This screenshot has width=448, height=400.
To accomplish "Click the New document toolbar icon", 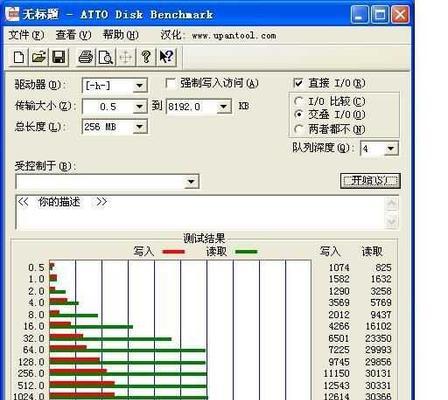I will [19, 57].
